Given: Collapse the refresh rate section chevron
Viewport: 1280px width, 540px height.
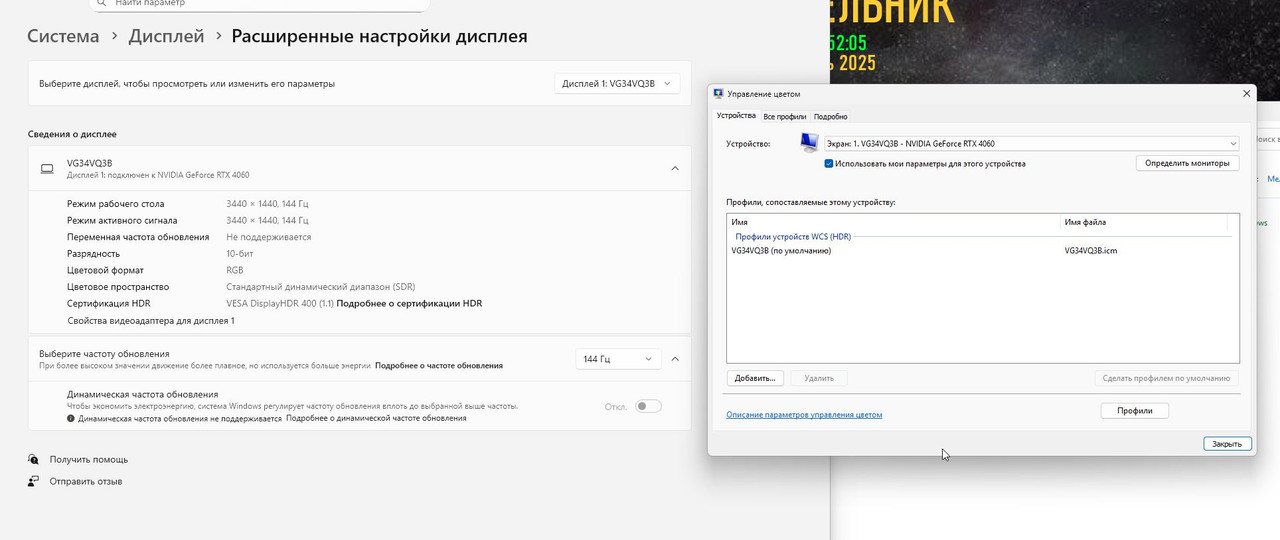Looking at the screenshot, I should [675, 359].
